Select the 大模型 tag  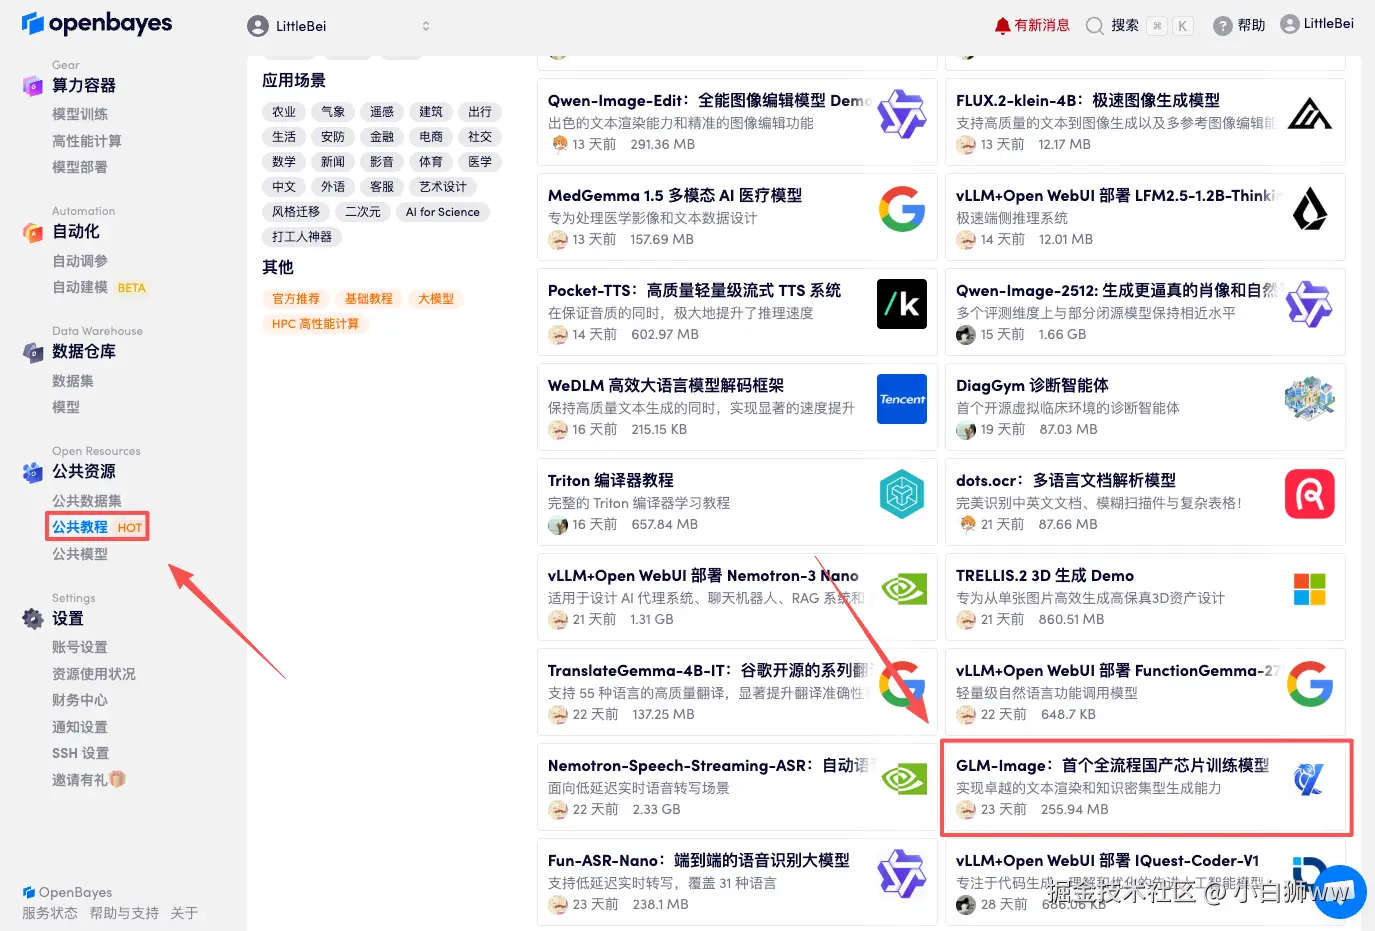coord(436,299)
